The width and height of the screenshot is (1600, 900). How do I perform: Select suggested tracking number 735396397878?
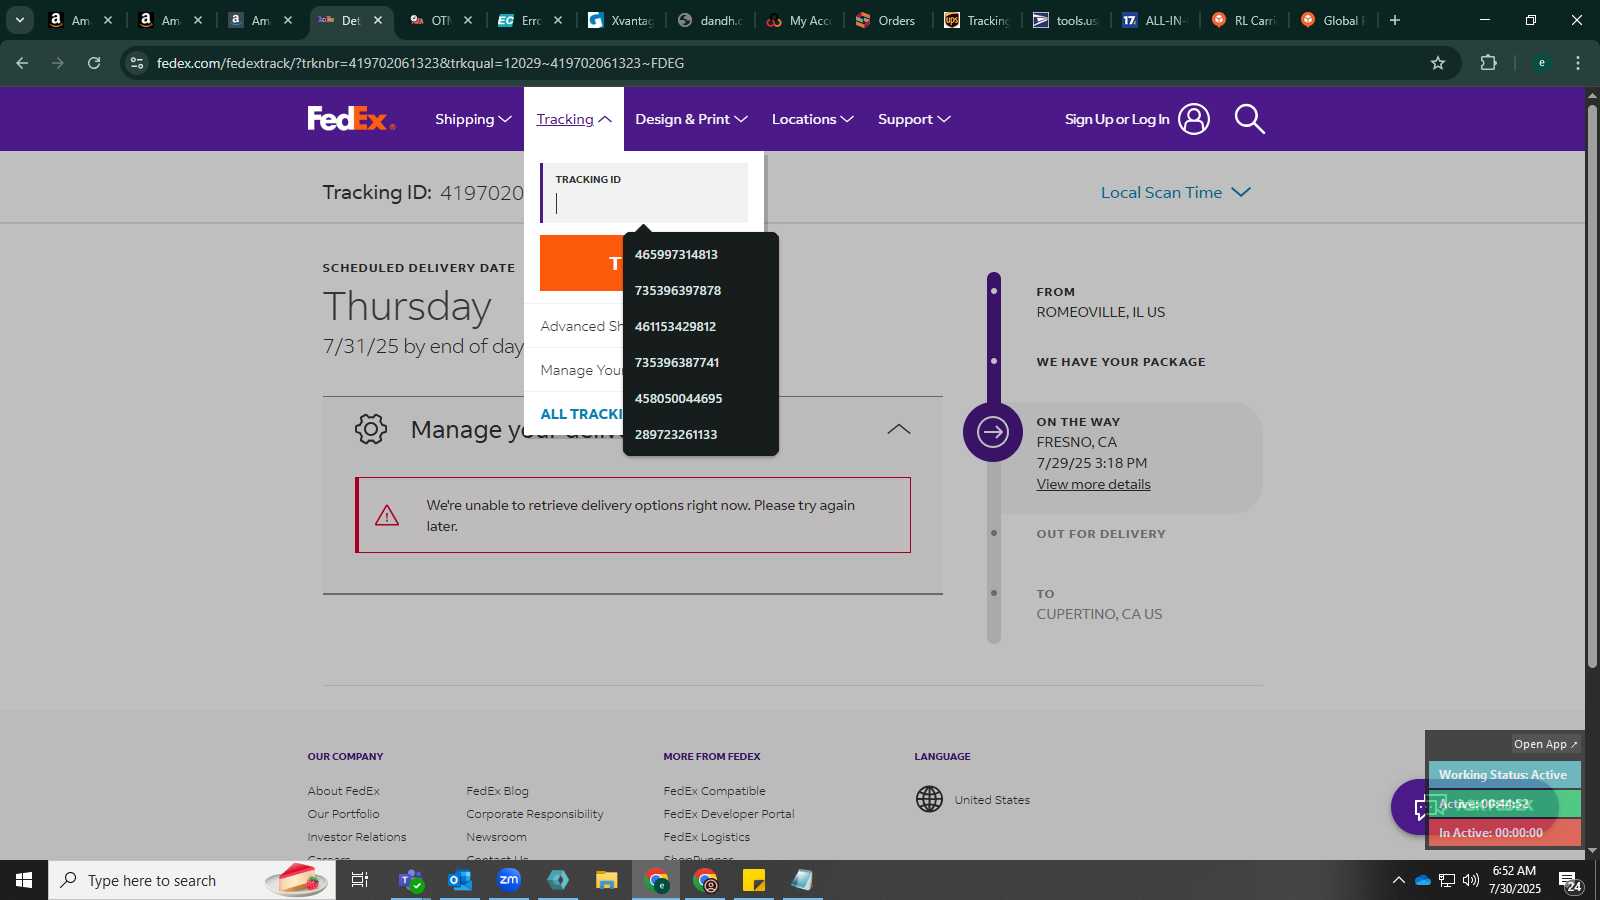[x=700, y=290]
